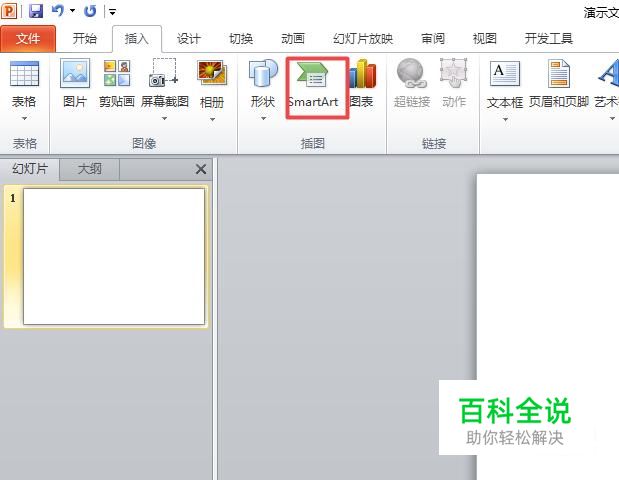Viewport: 619px width, 480px height.
Task: Click the PowerPoint application icon
Action: coord(9,11)
